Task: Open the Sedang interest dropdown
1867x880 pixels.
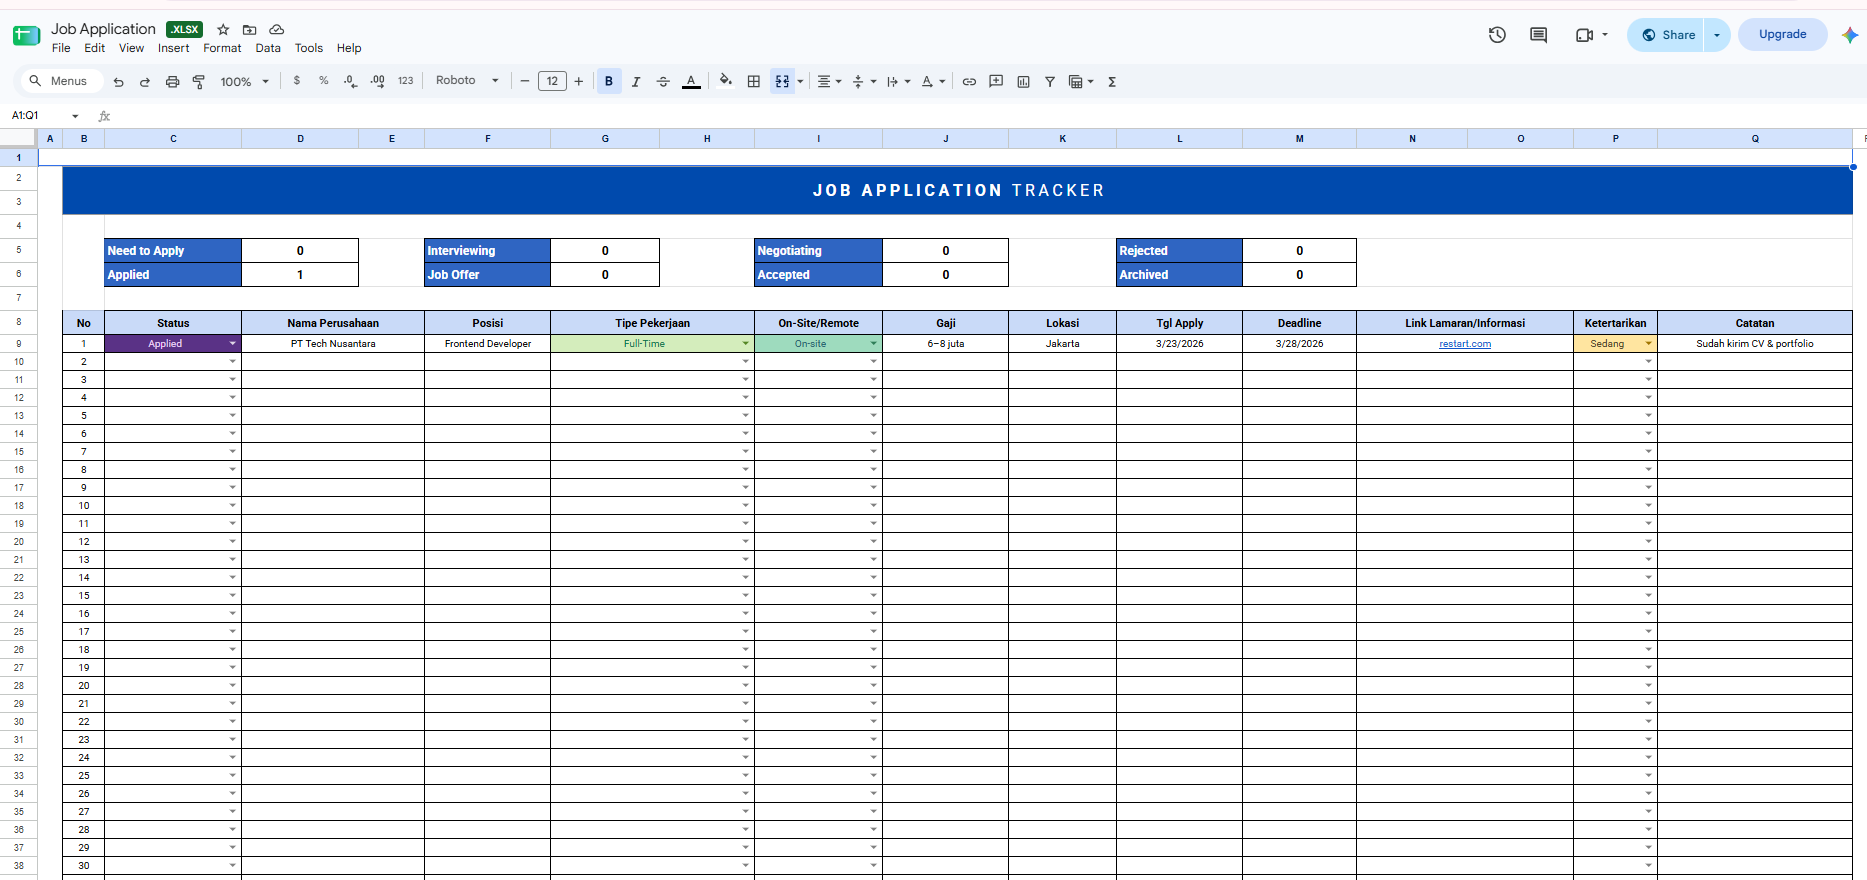Action: (1649, 344)
